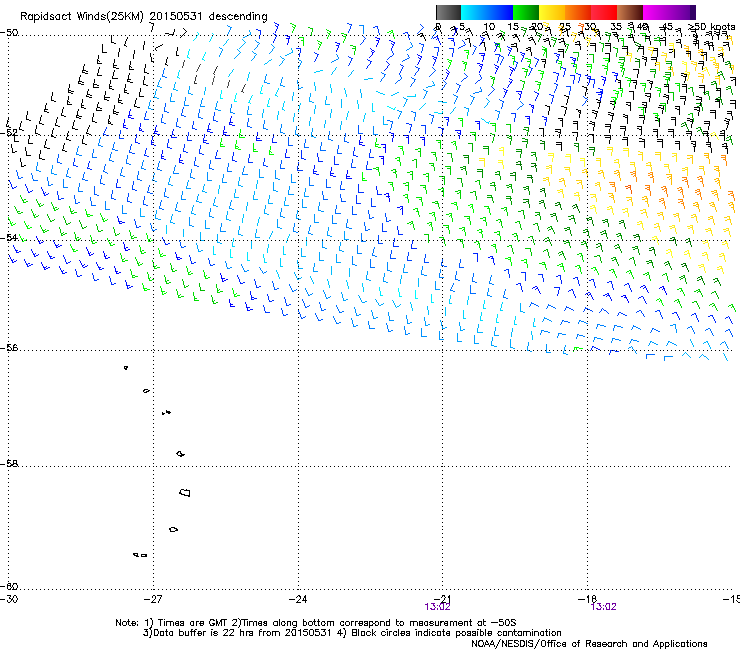The height and width of the screenshot is (650, 740).
Task: Click the gray 0-5 knots legend segment
Action: (x=448, y=12)
